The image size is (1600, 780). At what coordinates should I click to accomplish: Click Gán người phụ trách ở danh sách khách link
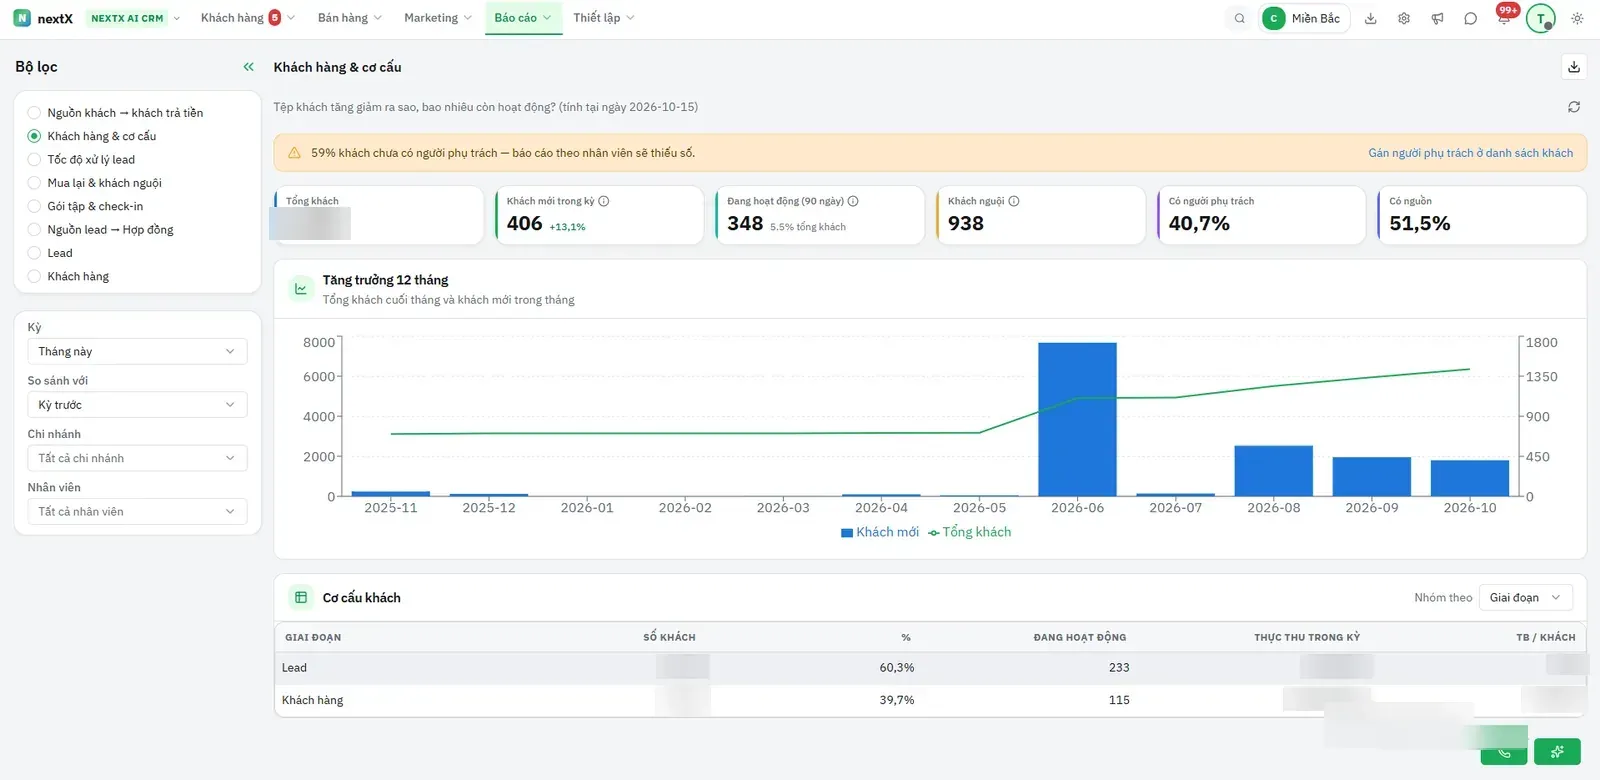[x=1470, y=153]
